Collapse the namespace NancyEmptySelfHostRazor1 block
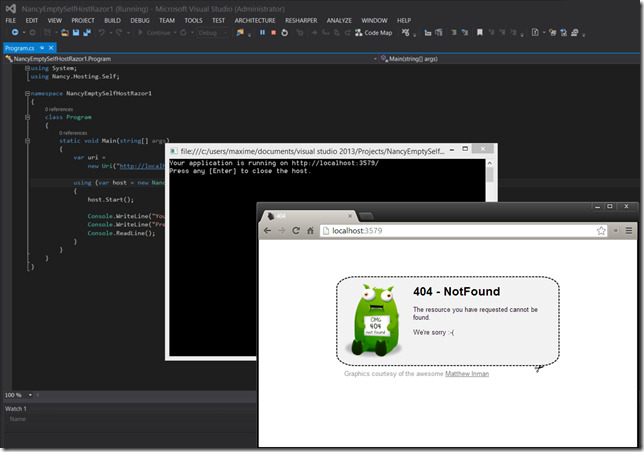644x452 pixels. coord(28,94)
